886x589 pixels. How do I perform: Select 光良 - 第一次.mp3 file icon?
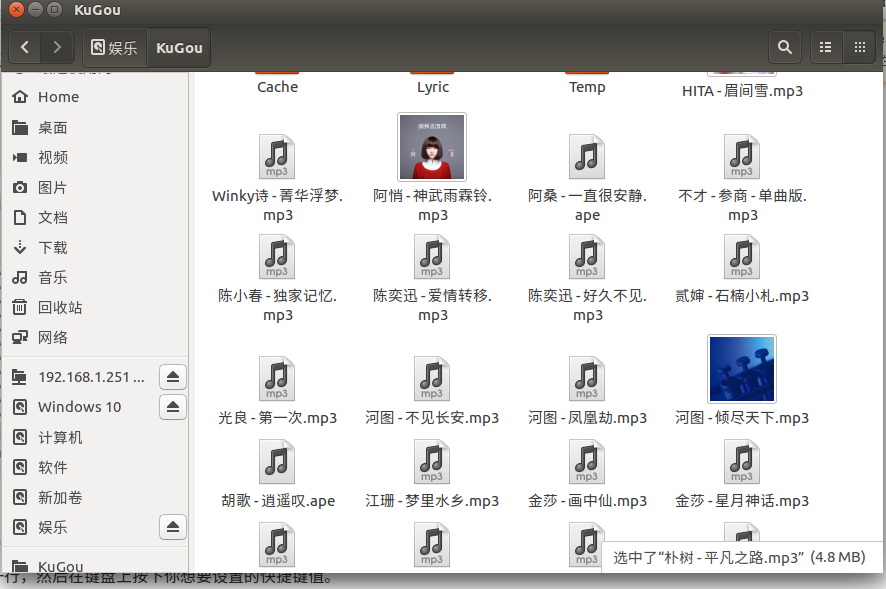(277, 379)
